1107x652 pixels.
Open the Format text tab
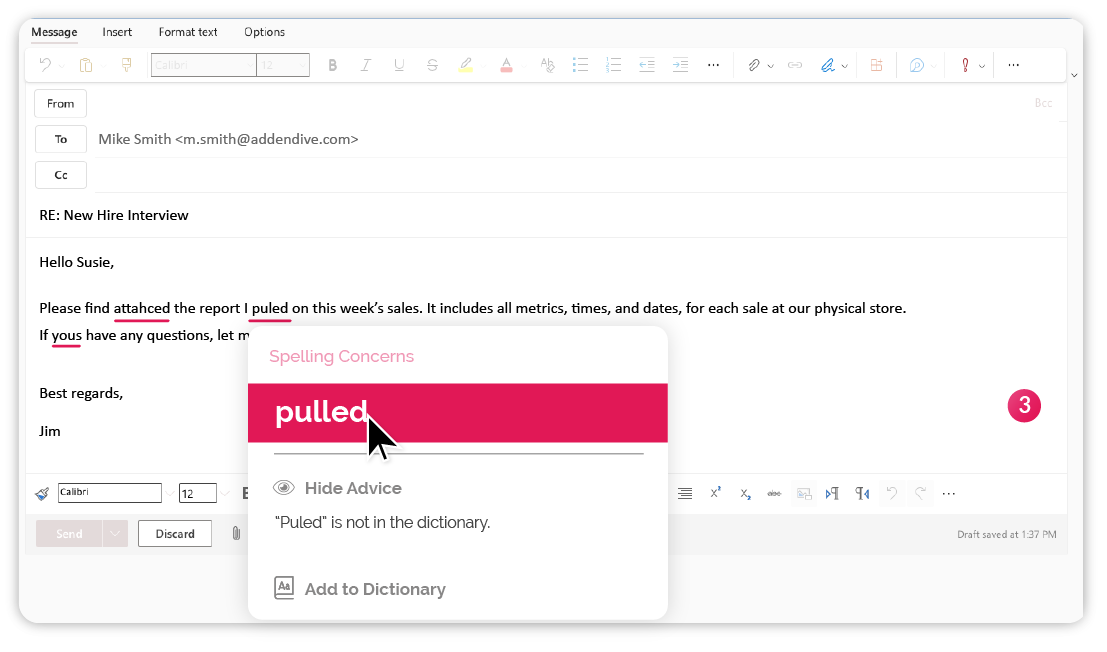(188, 32)
